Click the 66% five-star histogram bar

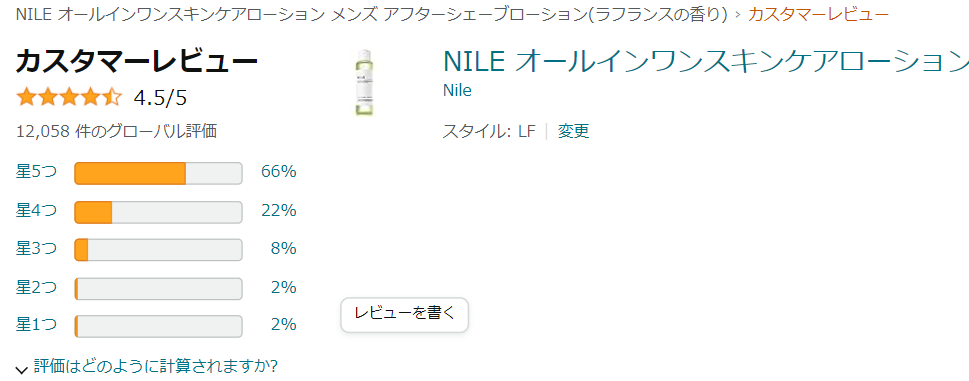tap(158, 174)
